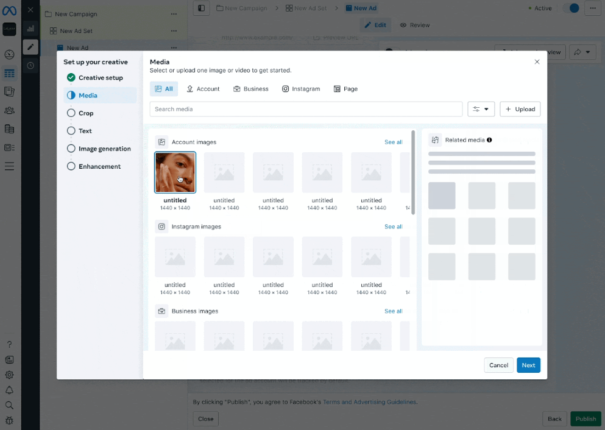Image resolution: width=605 pixels, height=430 pixels.
Task: Click the notifications bell icon in sidebar
Action: (x=9, y=390)
